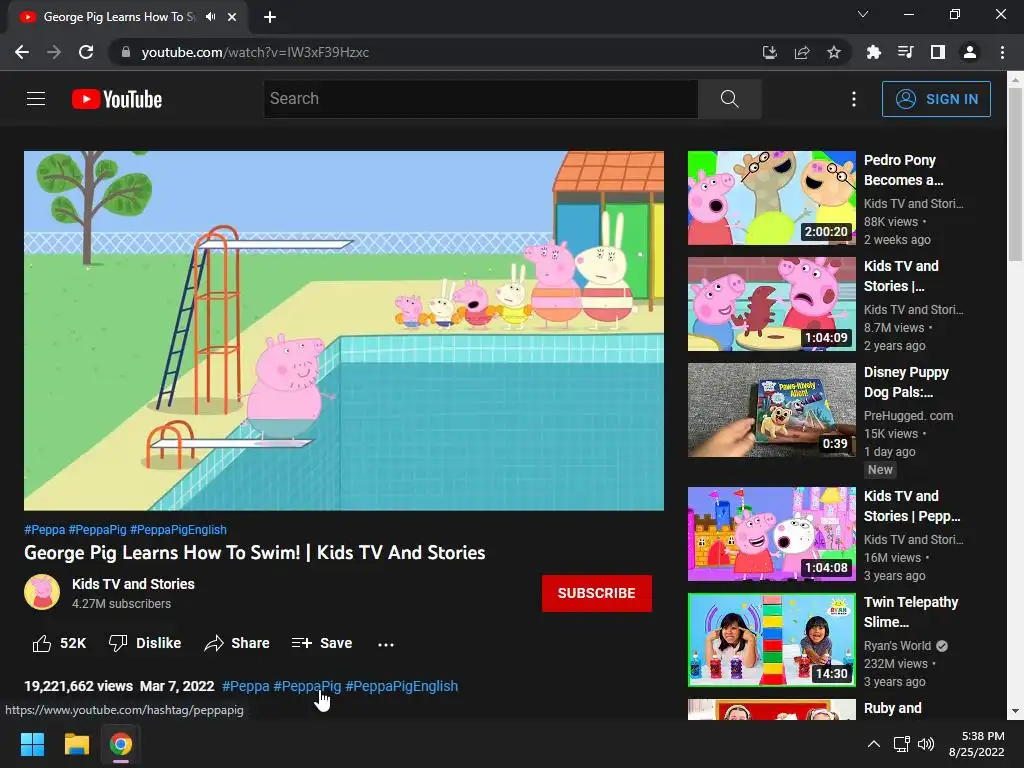Open Chrome profile icon
This screenshot has height=768, width=1024.
(x=970, y=52)
